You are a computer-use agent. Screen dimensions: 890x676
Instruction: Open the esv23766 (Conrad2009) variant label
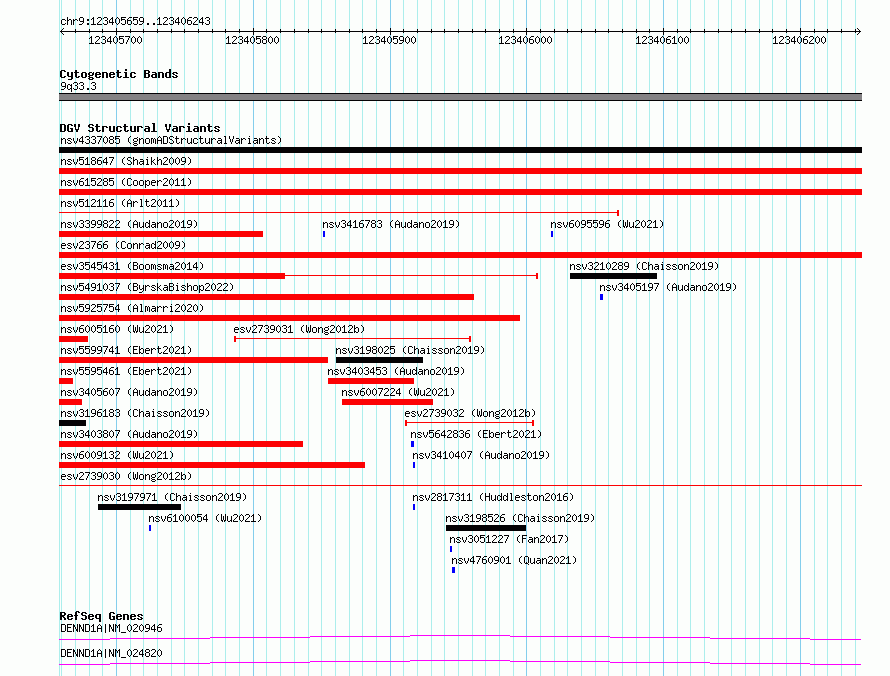tap(123, 245)
